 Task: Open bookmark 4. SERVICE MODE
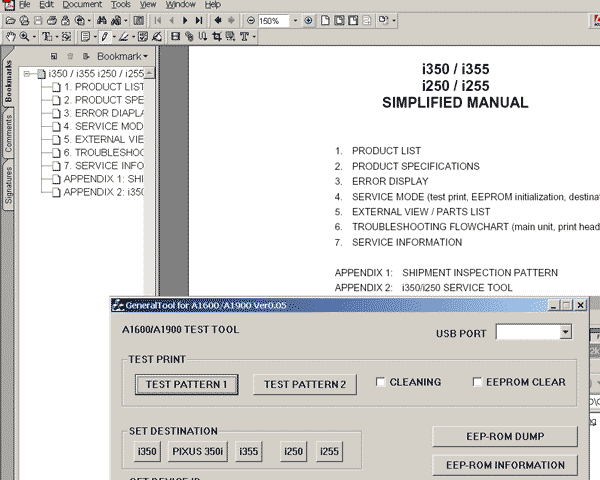[x=103, y=126]
